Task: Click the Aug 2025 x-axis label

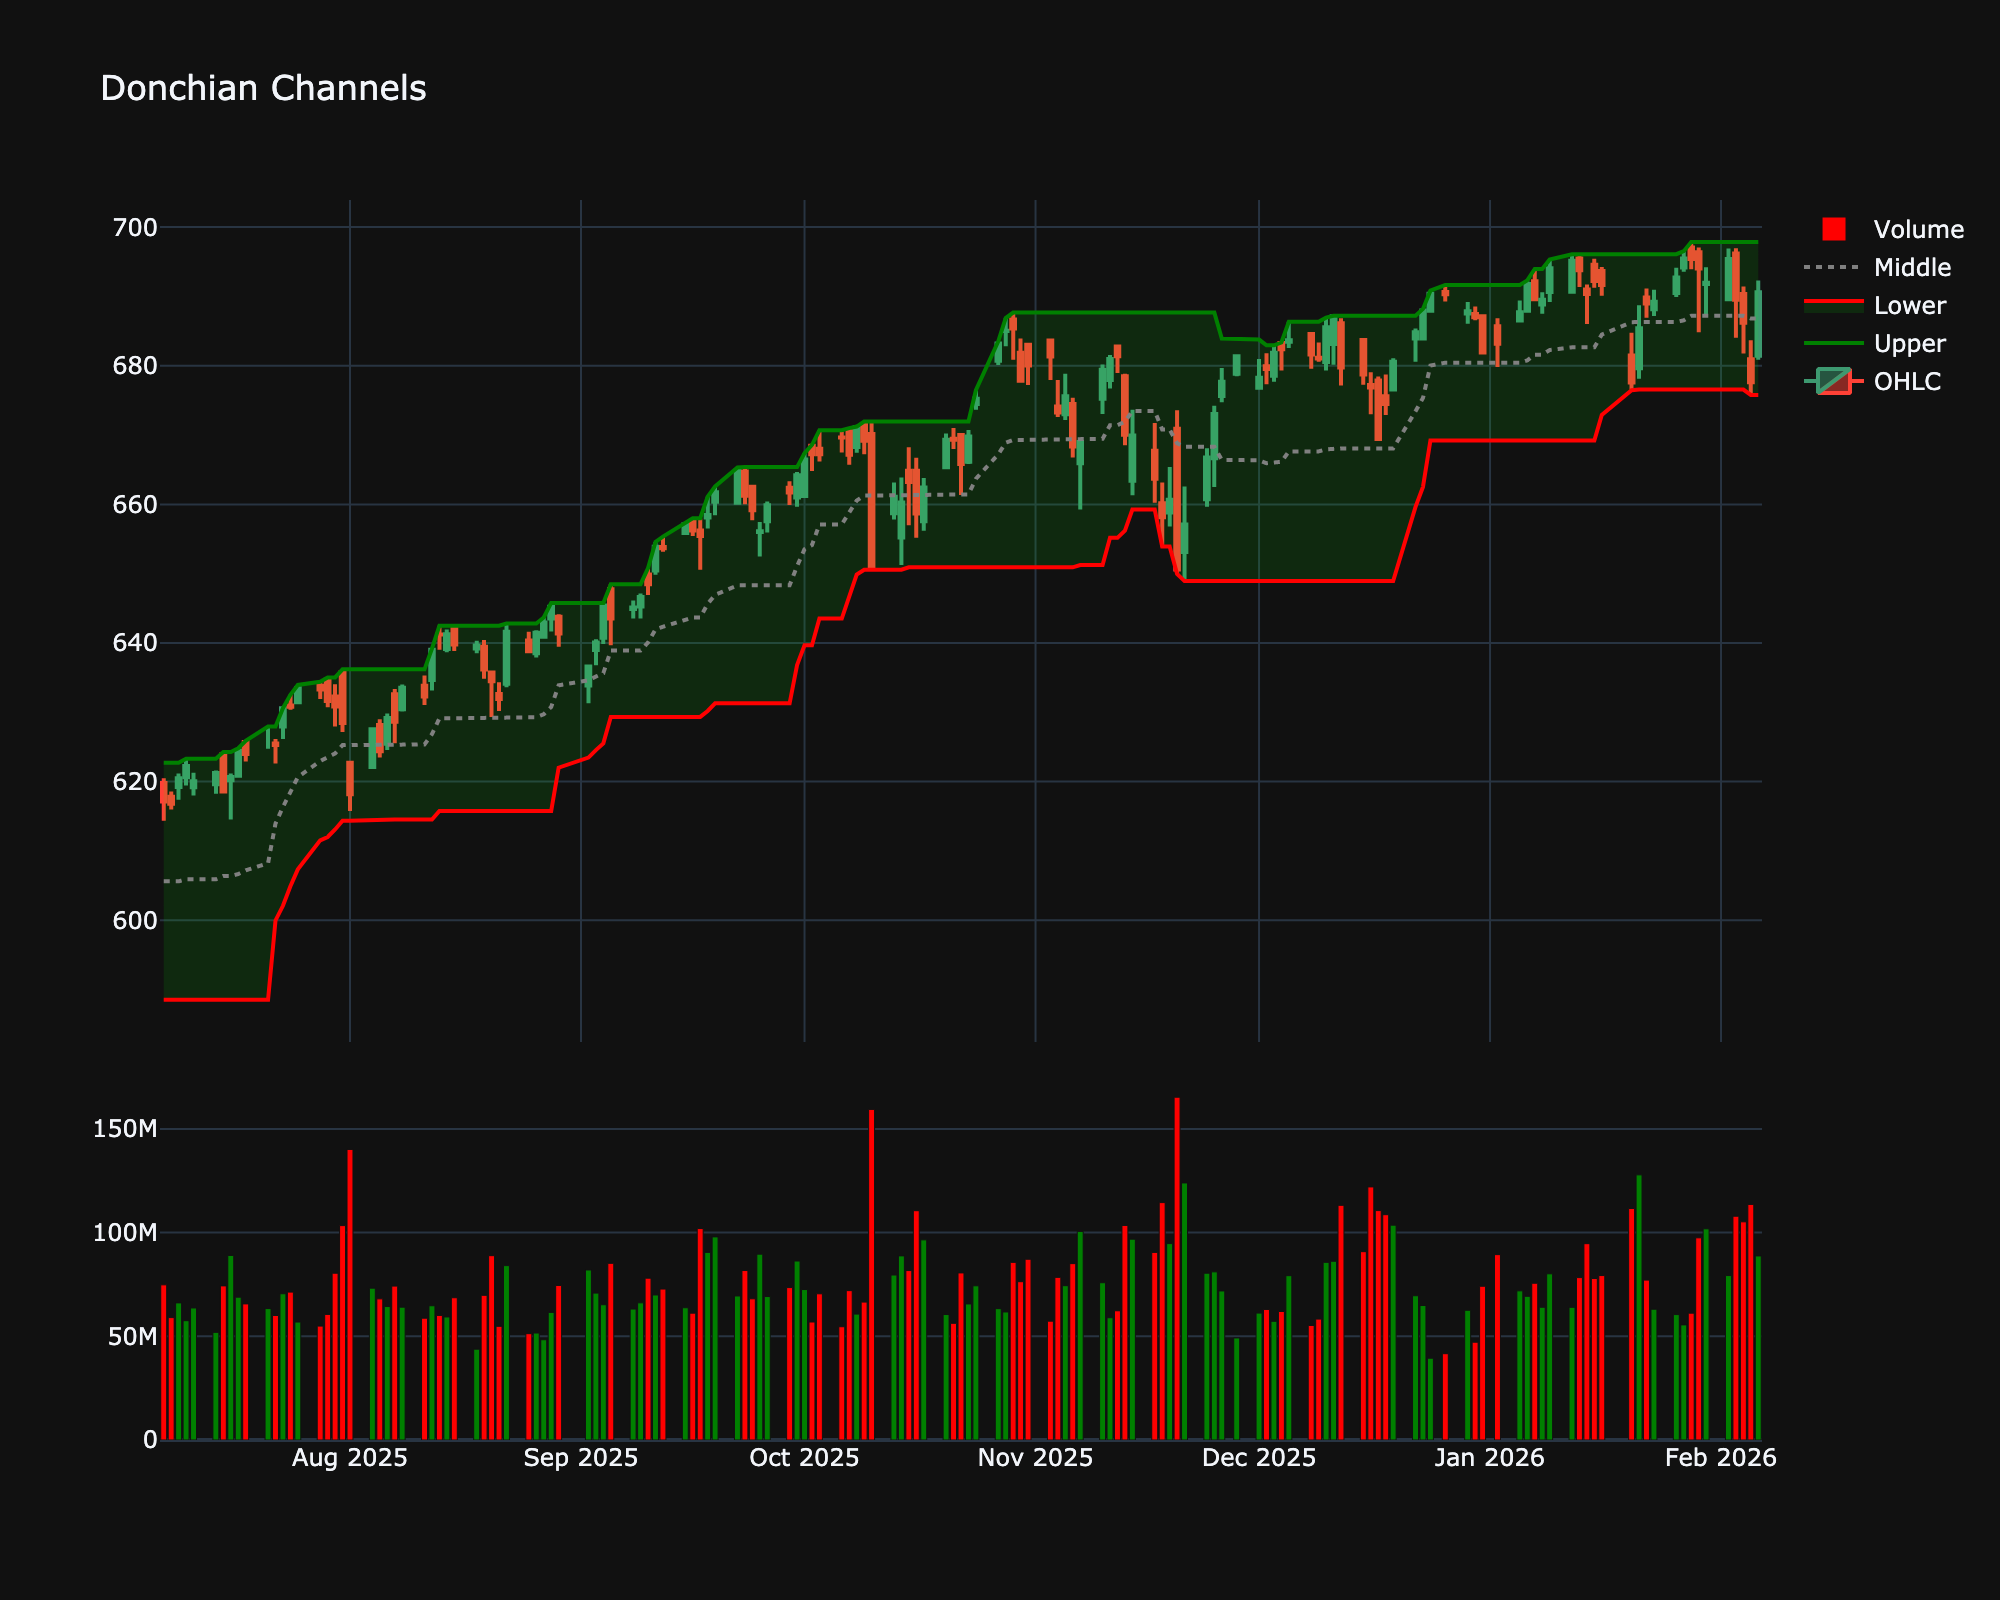Action: point(349,1458)
